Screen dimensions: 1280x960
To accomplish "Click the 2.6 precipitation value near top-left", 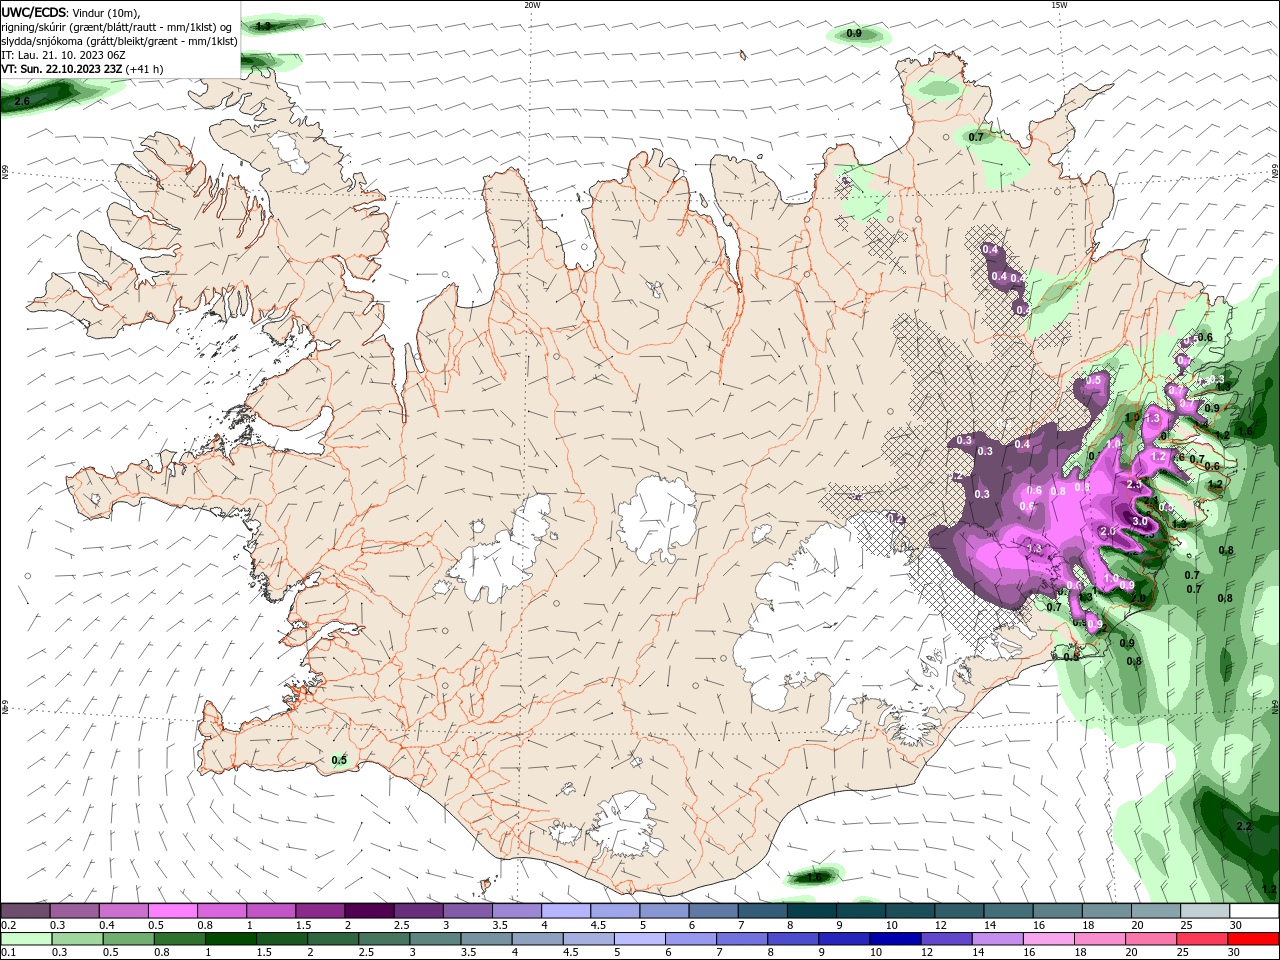I will [22, 102].
